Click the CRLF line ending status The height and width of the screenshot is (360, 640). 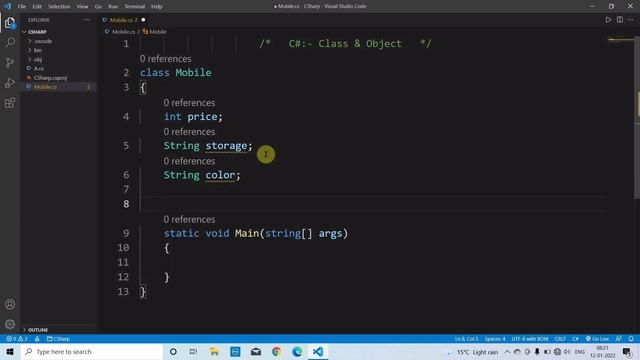coord(560,339)
